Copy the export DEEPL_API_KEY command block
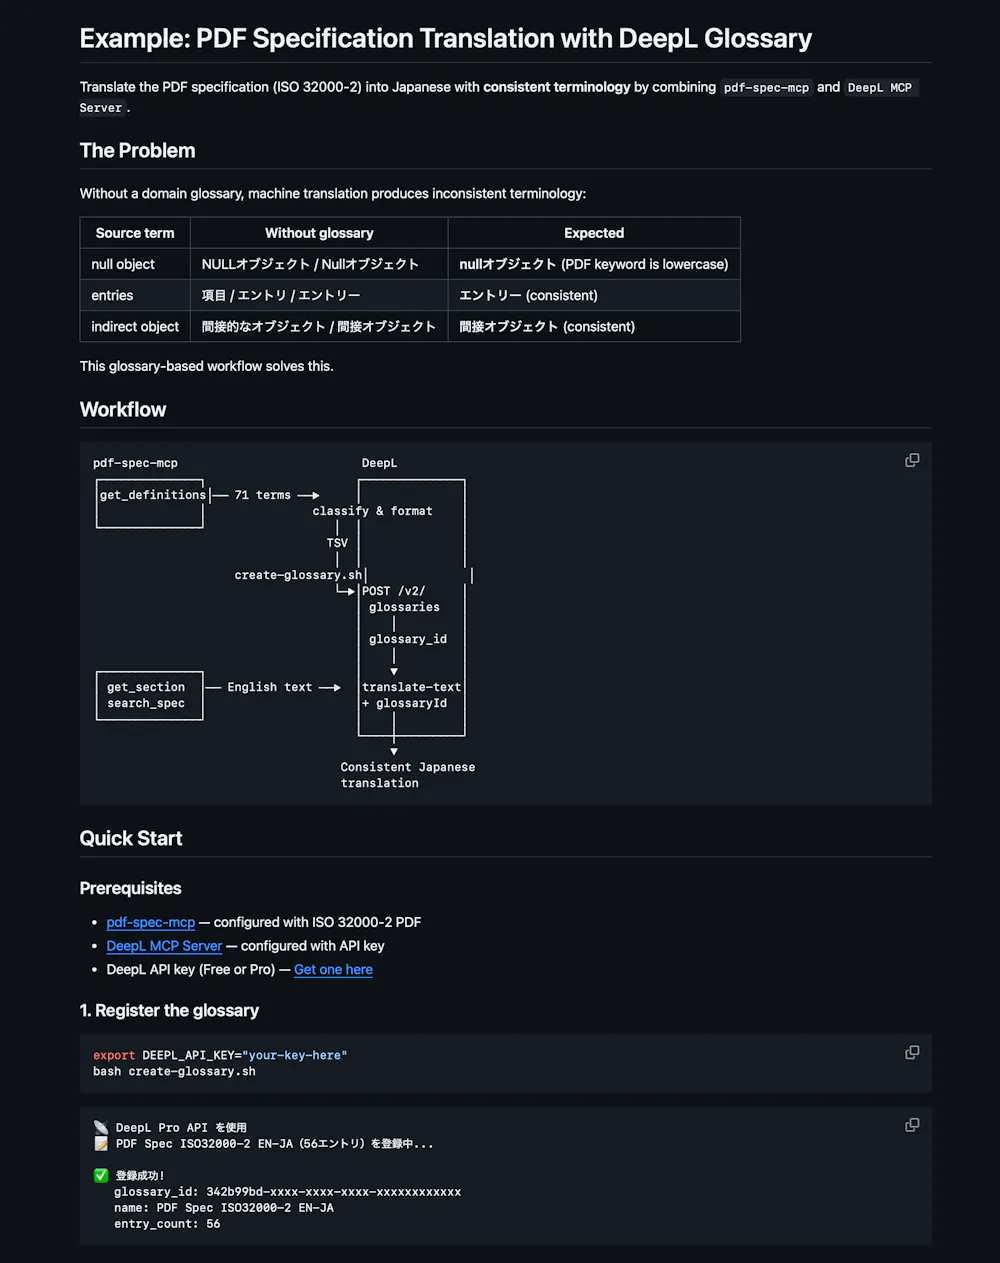Image resolution: width=1000 pixels, height=1263 pixels. [912, 1052]
